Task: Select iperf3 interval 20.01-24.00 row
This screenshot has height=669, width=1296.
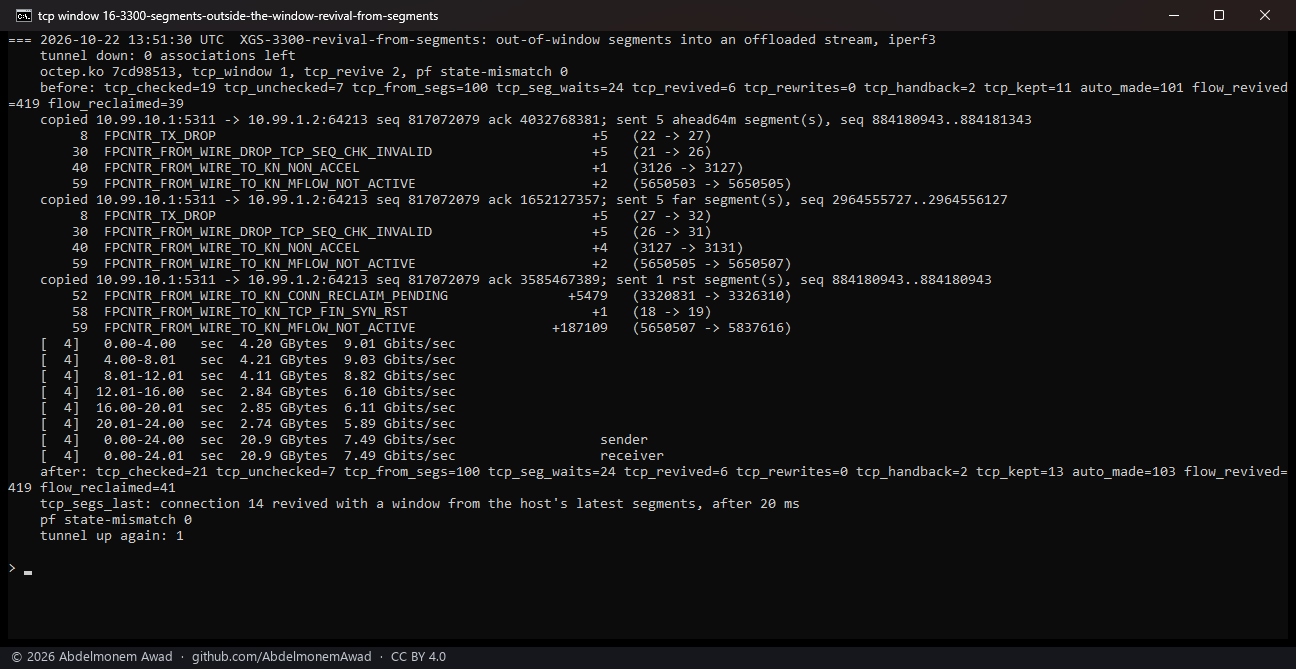Action: pyautogui.click(x=248, y=424)
